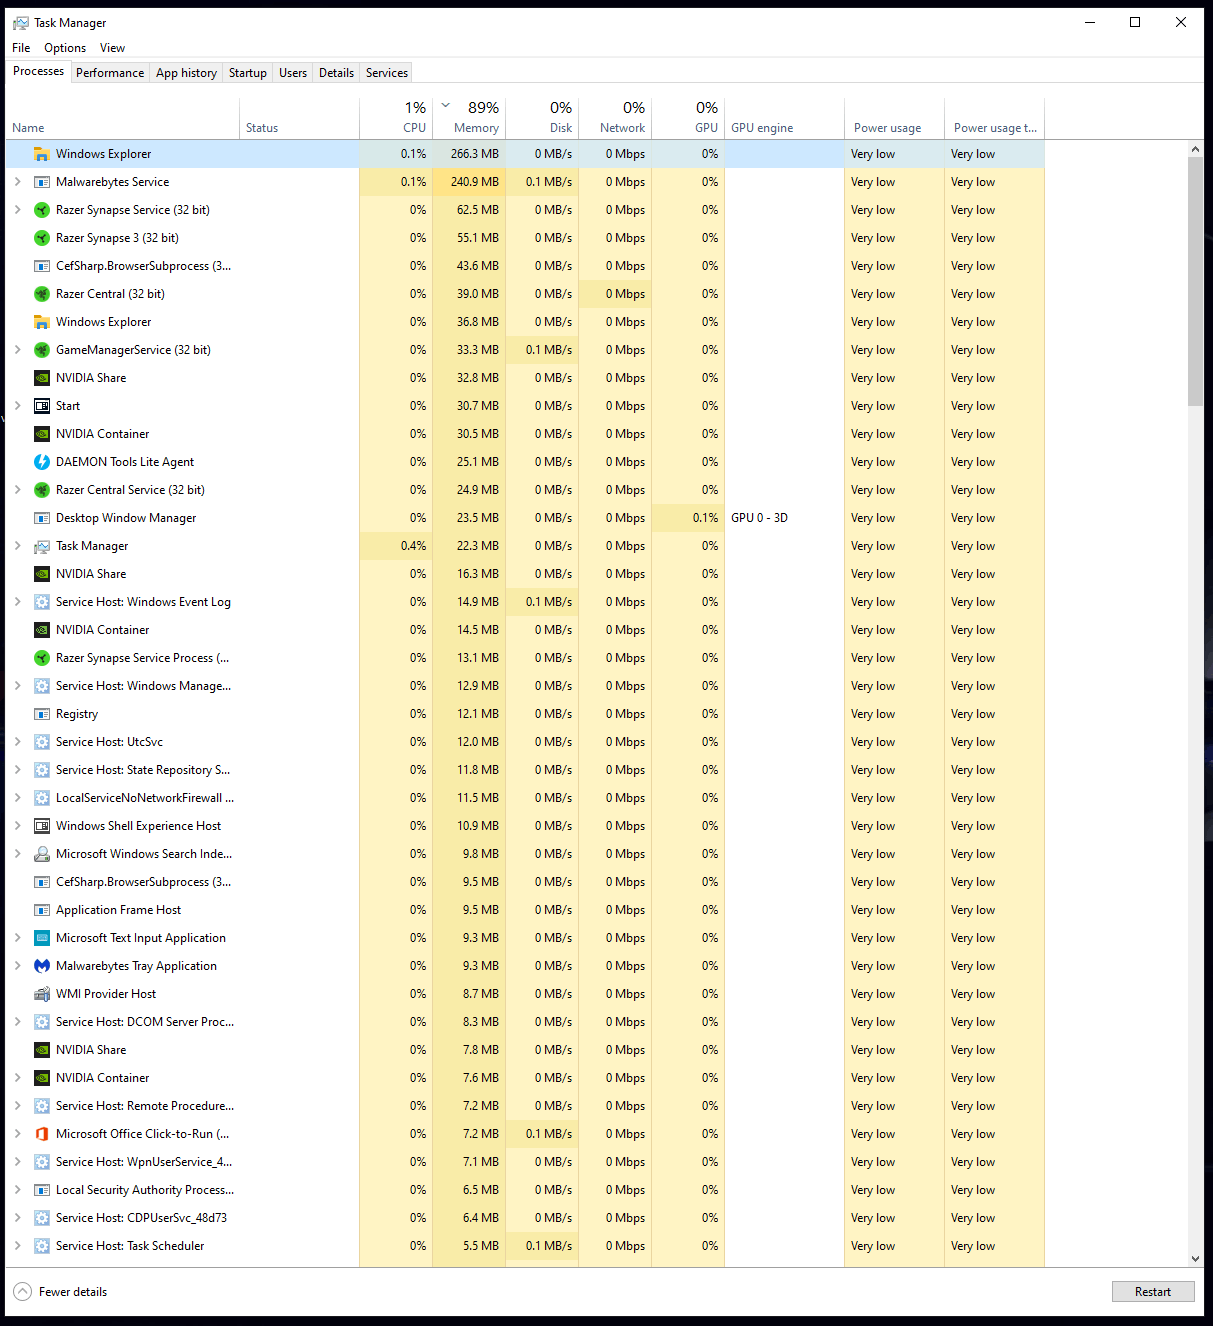Viewport: 1213px width, 1326px height.
Task: Click the Service Host: Windows Event Log gear icon
Action: coord(42,602)
